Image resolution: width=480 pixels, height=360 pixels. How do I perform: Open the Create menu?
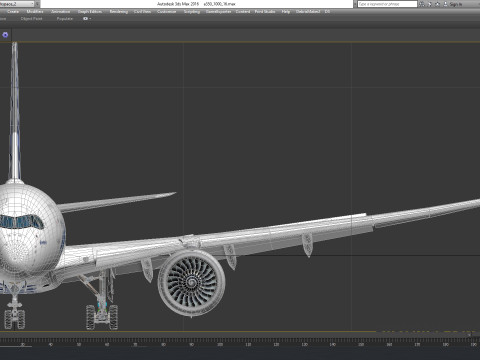coord(13,12)
